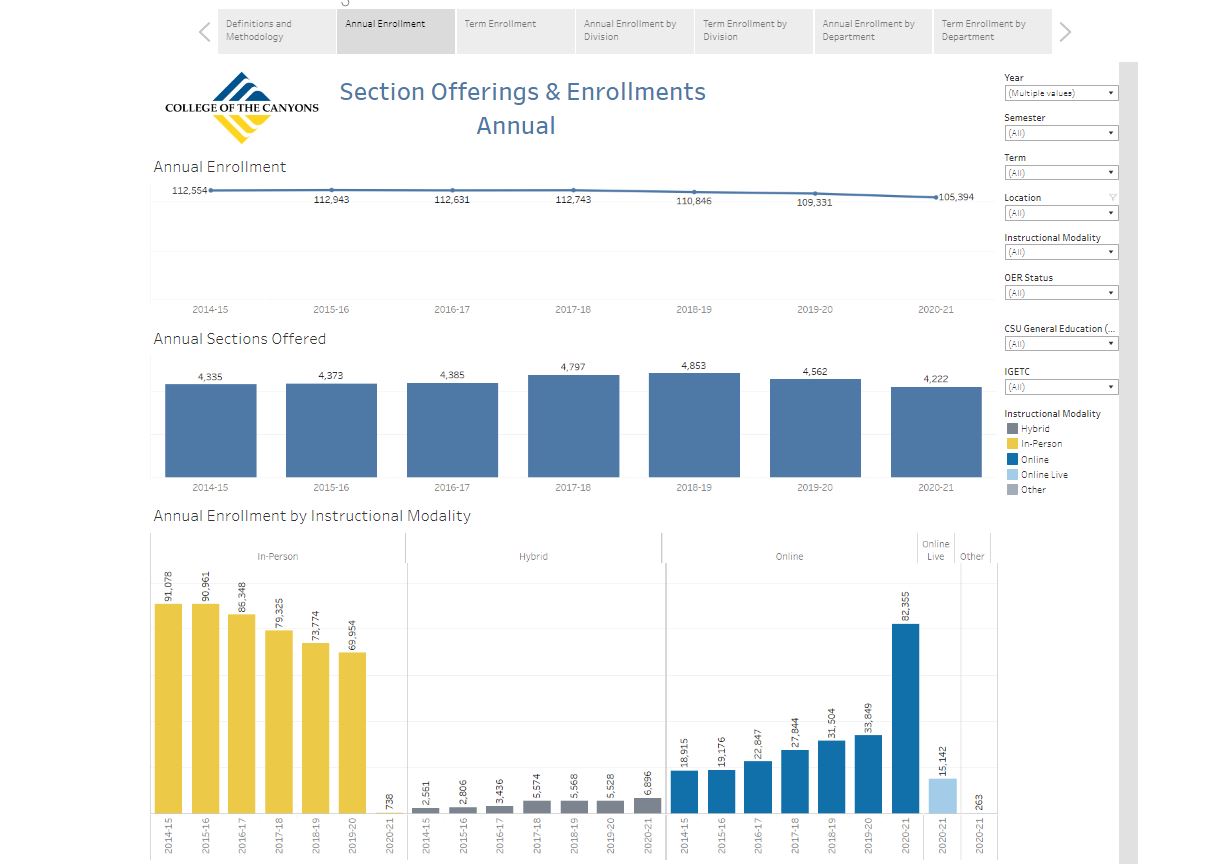This screenshot has height=864, width=1221.
Task: Click the Term filter dropdown arrow icon
Action: 1112,172
